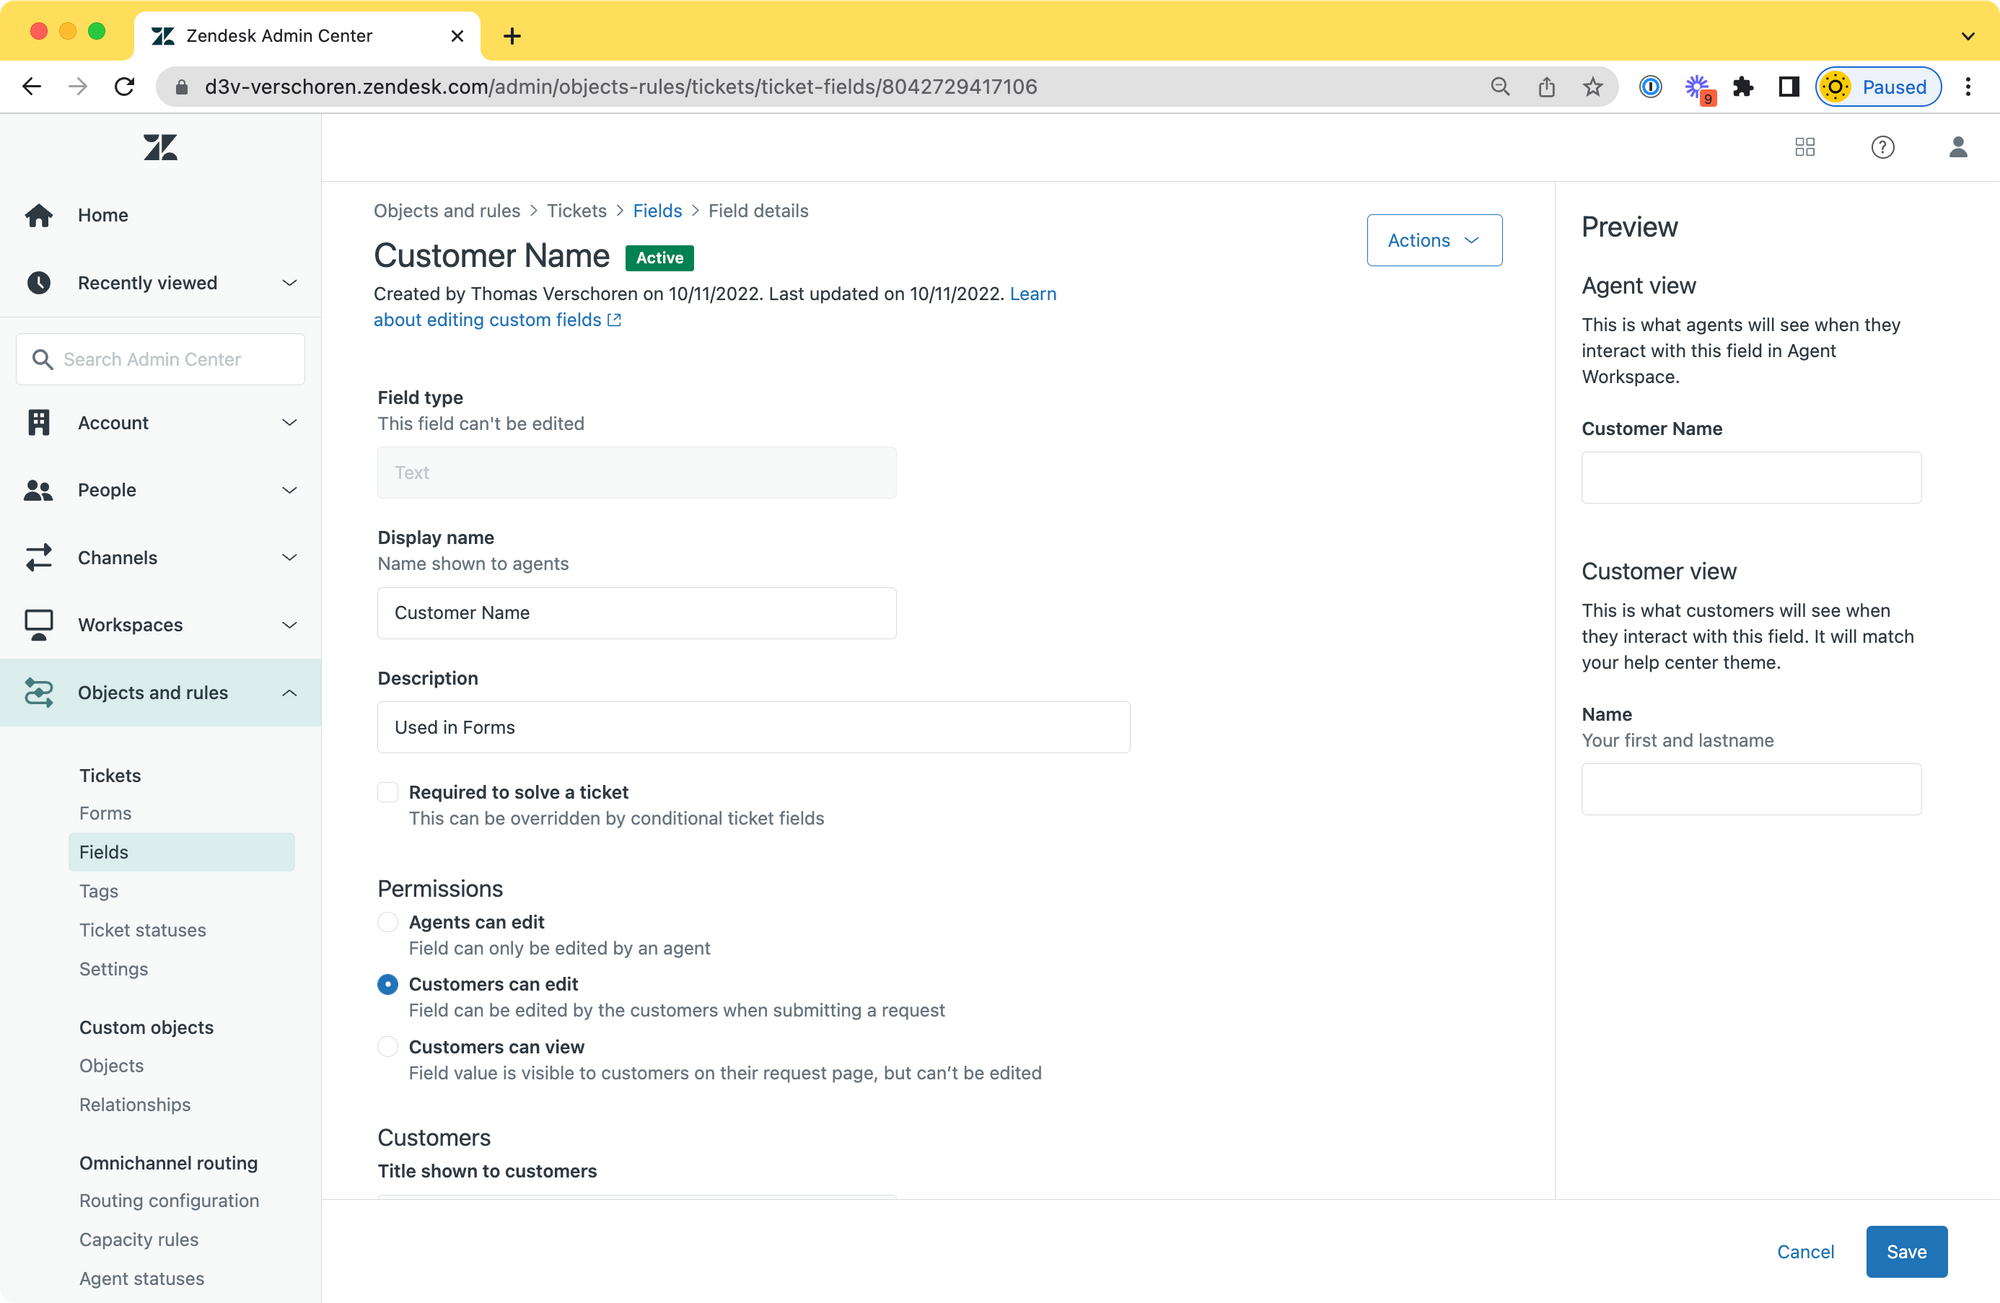The height and width of the screenshot is (1303, 2000).
Task: Click the Home house icon
Action: pos(39,215)
